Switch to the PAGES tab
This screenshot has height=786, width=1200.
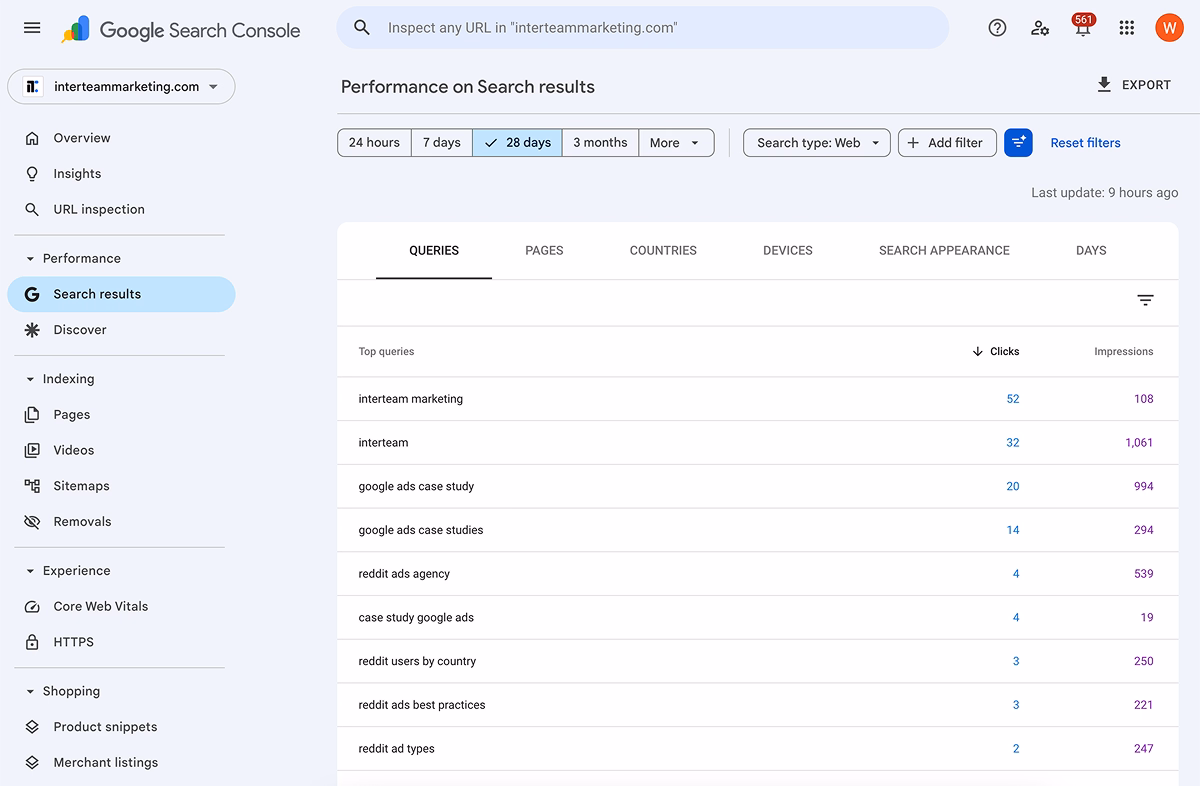click(x=544, y=250)
